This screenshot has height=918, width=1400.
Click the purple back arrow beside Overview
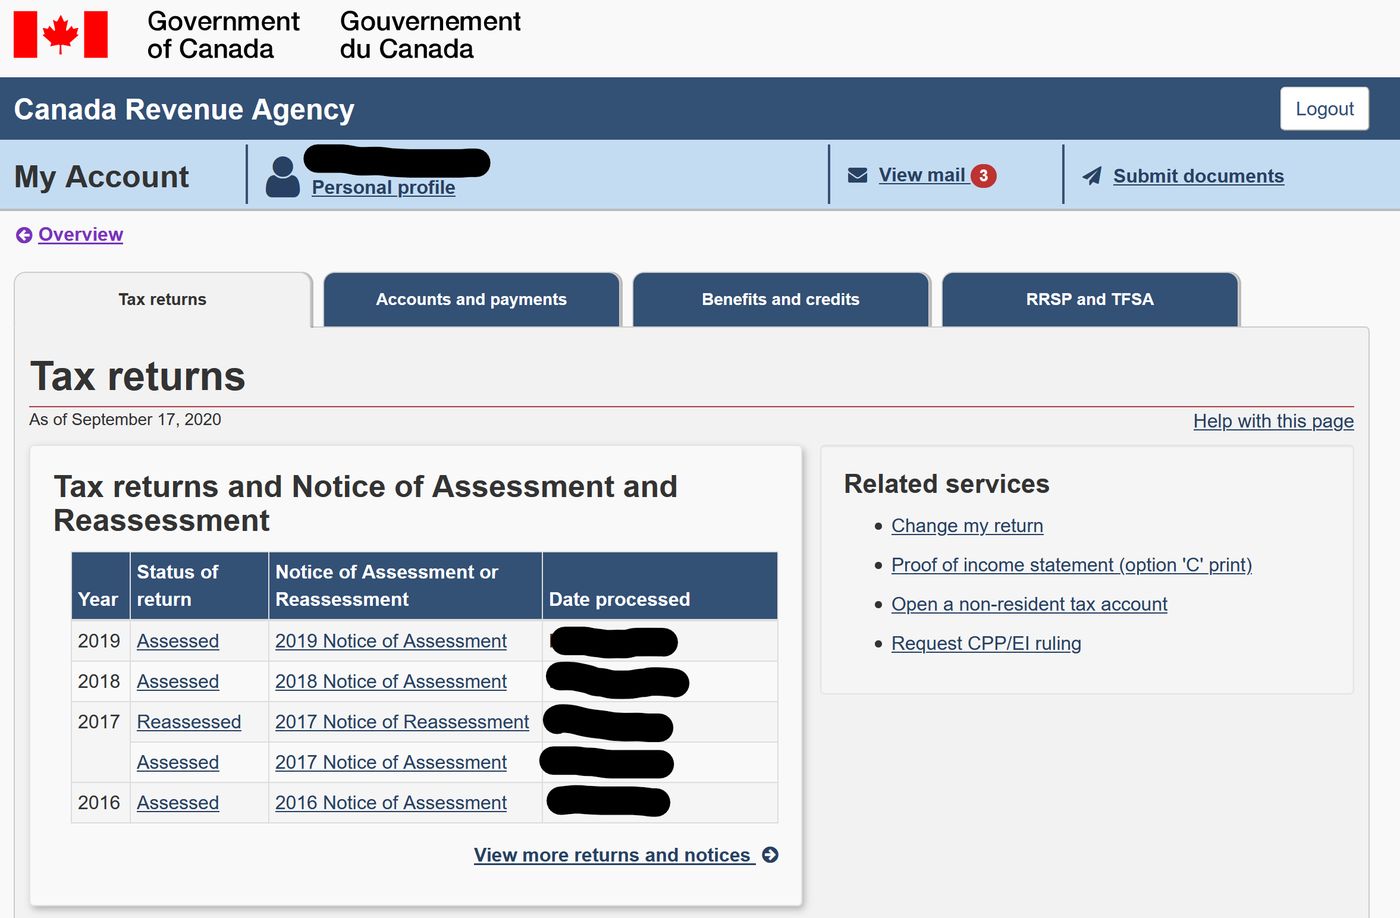(x=24, y=235)
